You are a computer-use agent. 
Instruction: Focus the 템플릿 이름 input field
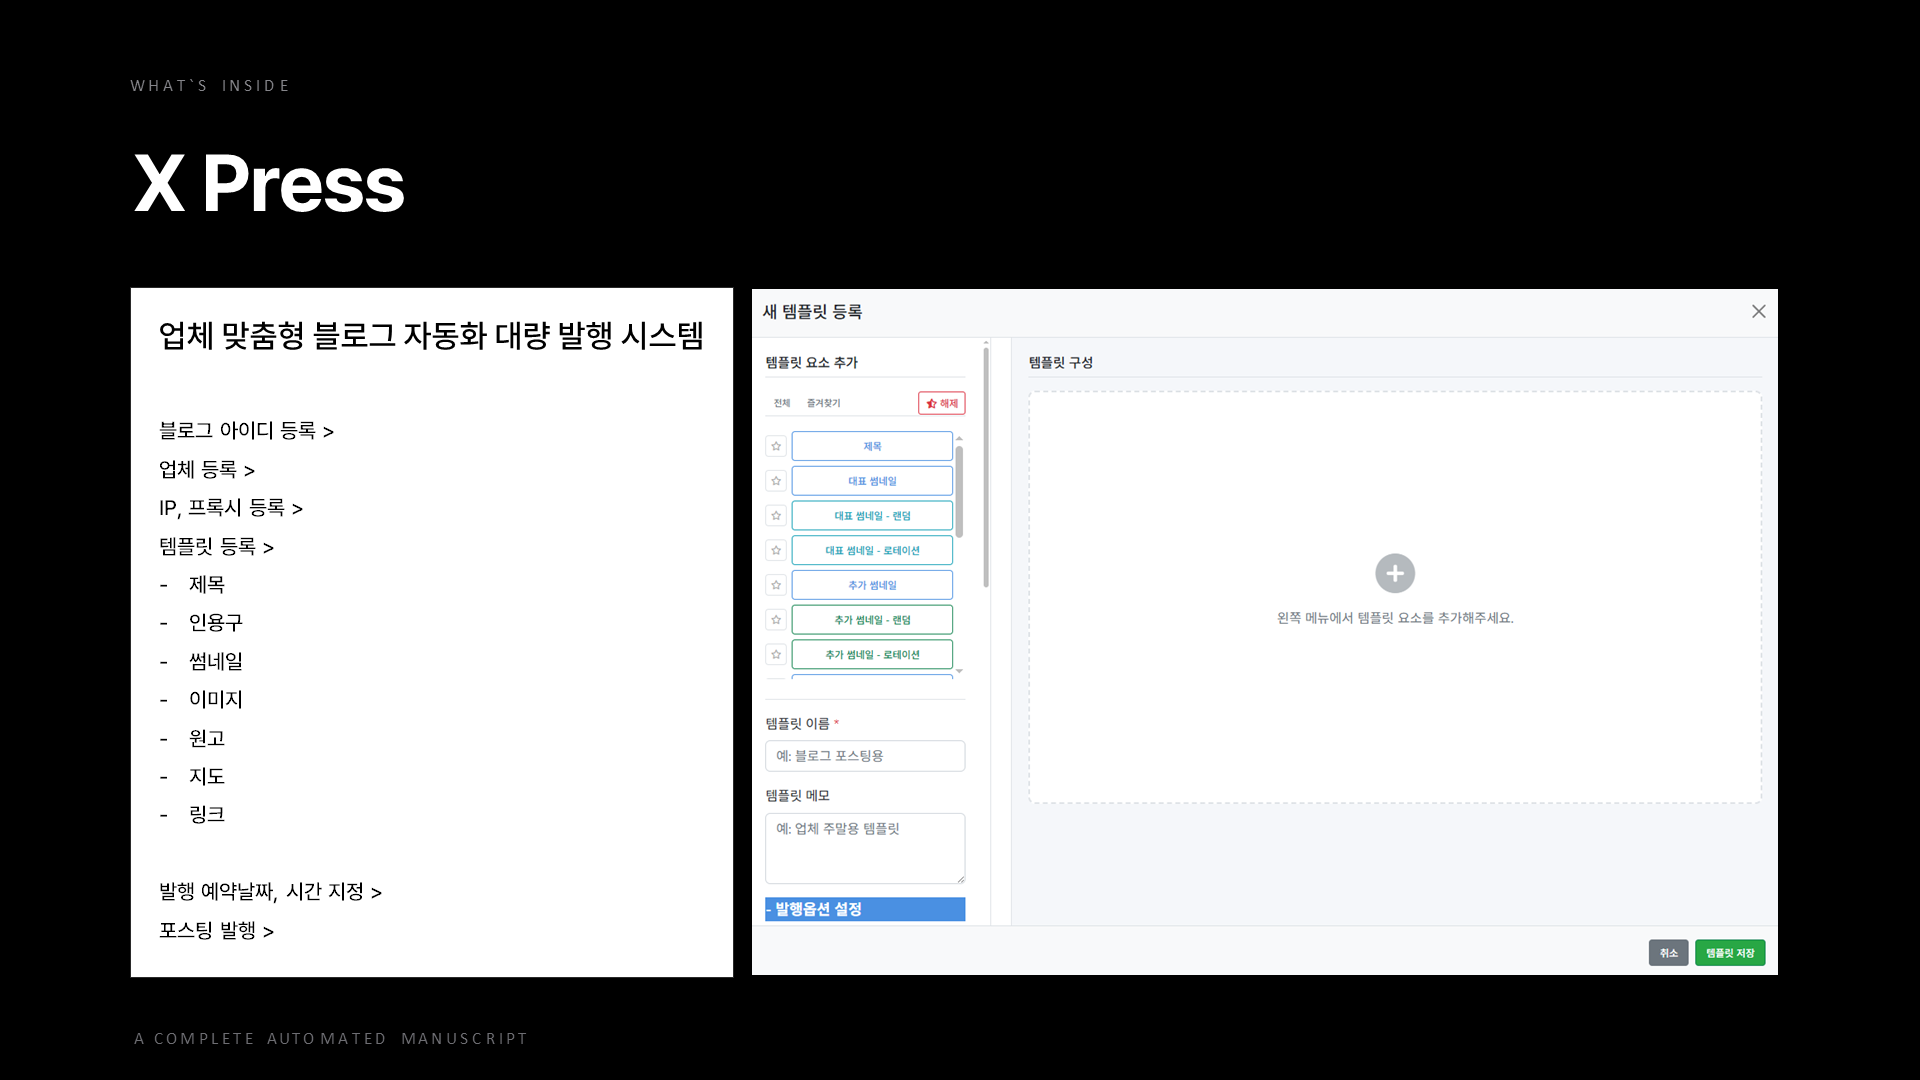[x=865, y=756]
